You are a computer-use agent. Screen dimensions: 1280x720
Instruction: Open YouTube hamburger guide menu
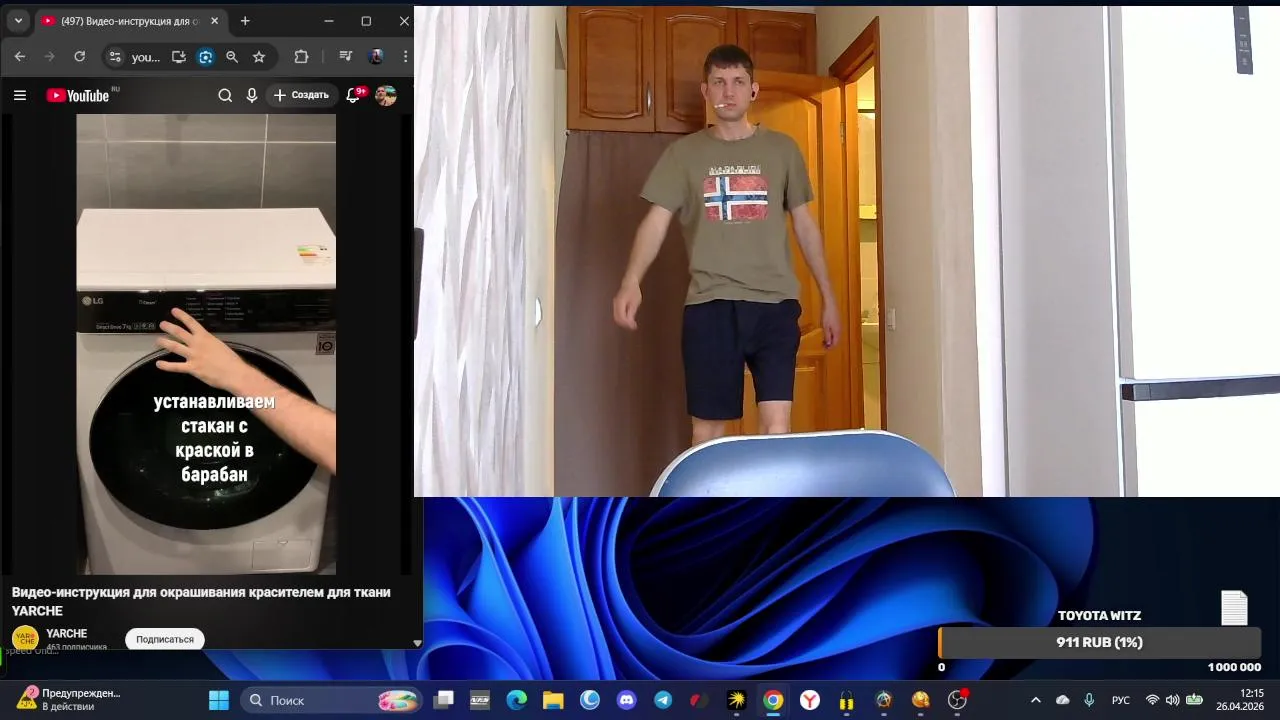pos(20,95)
